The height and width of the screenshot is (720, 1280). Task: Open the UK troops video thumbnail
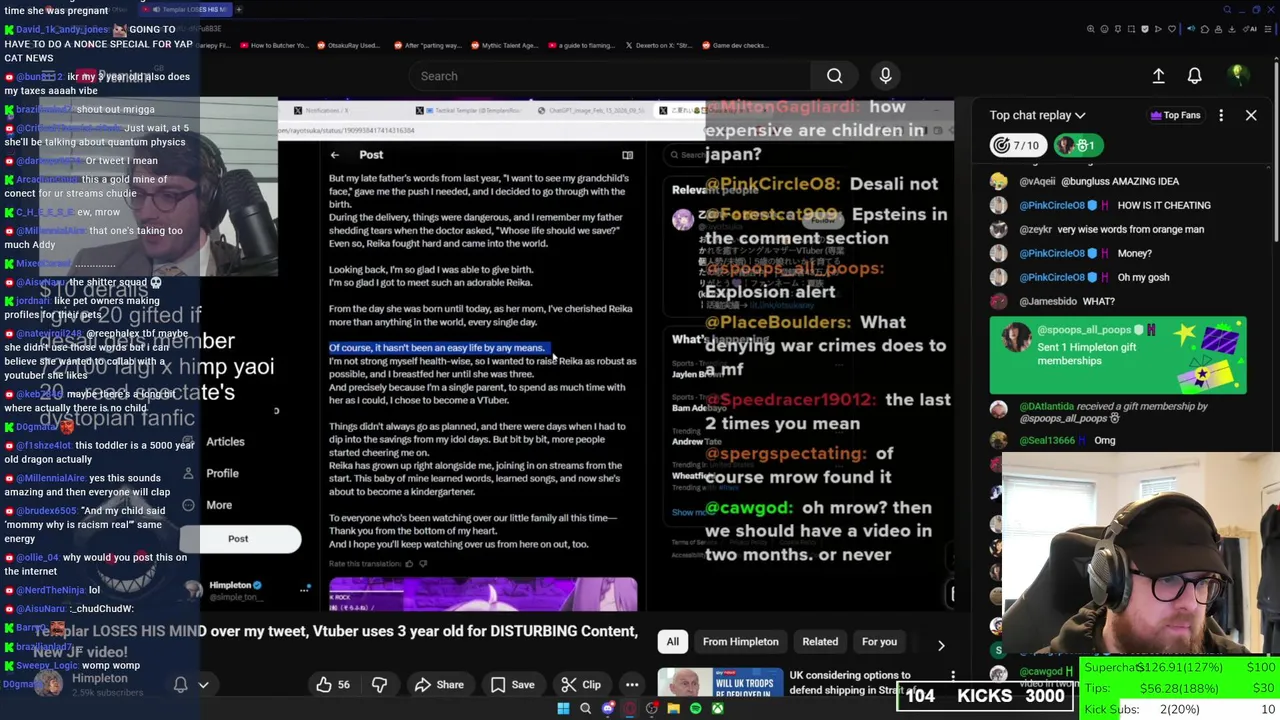click(720, 684)
